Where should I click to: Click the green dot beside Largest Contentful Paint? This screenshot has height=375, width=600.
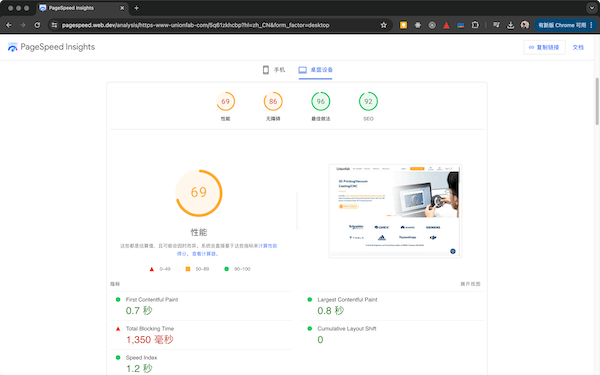(310, 300)
